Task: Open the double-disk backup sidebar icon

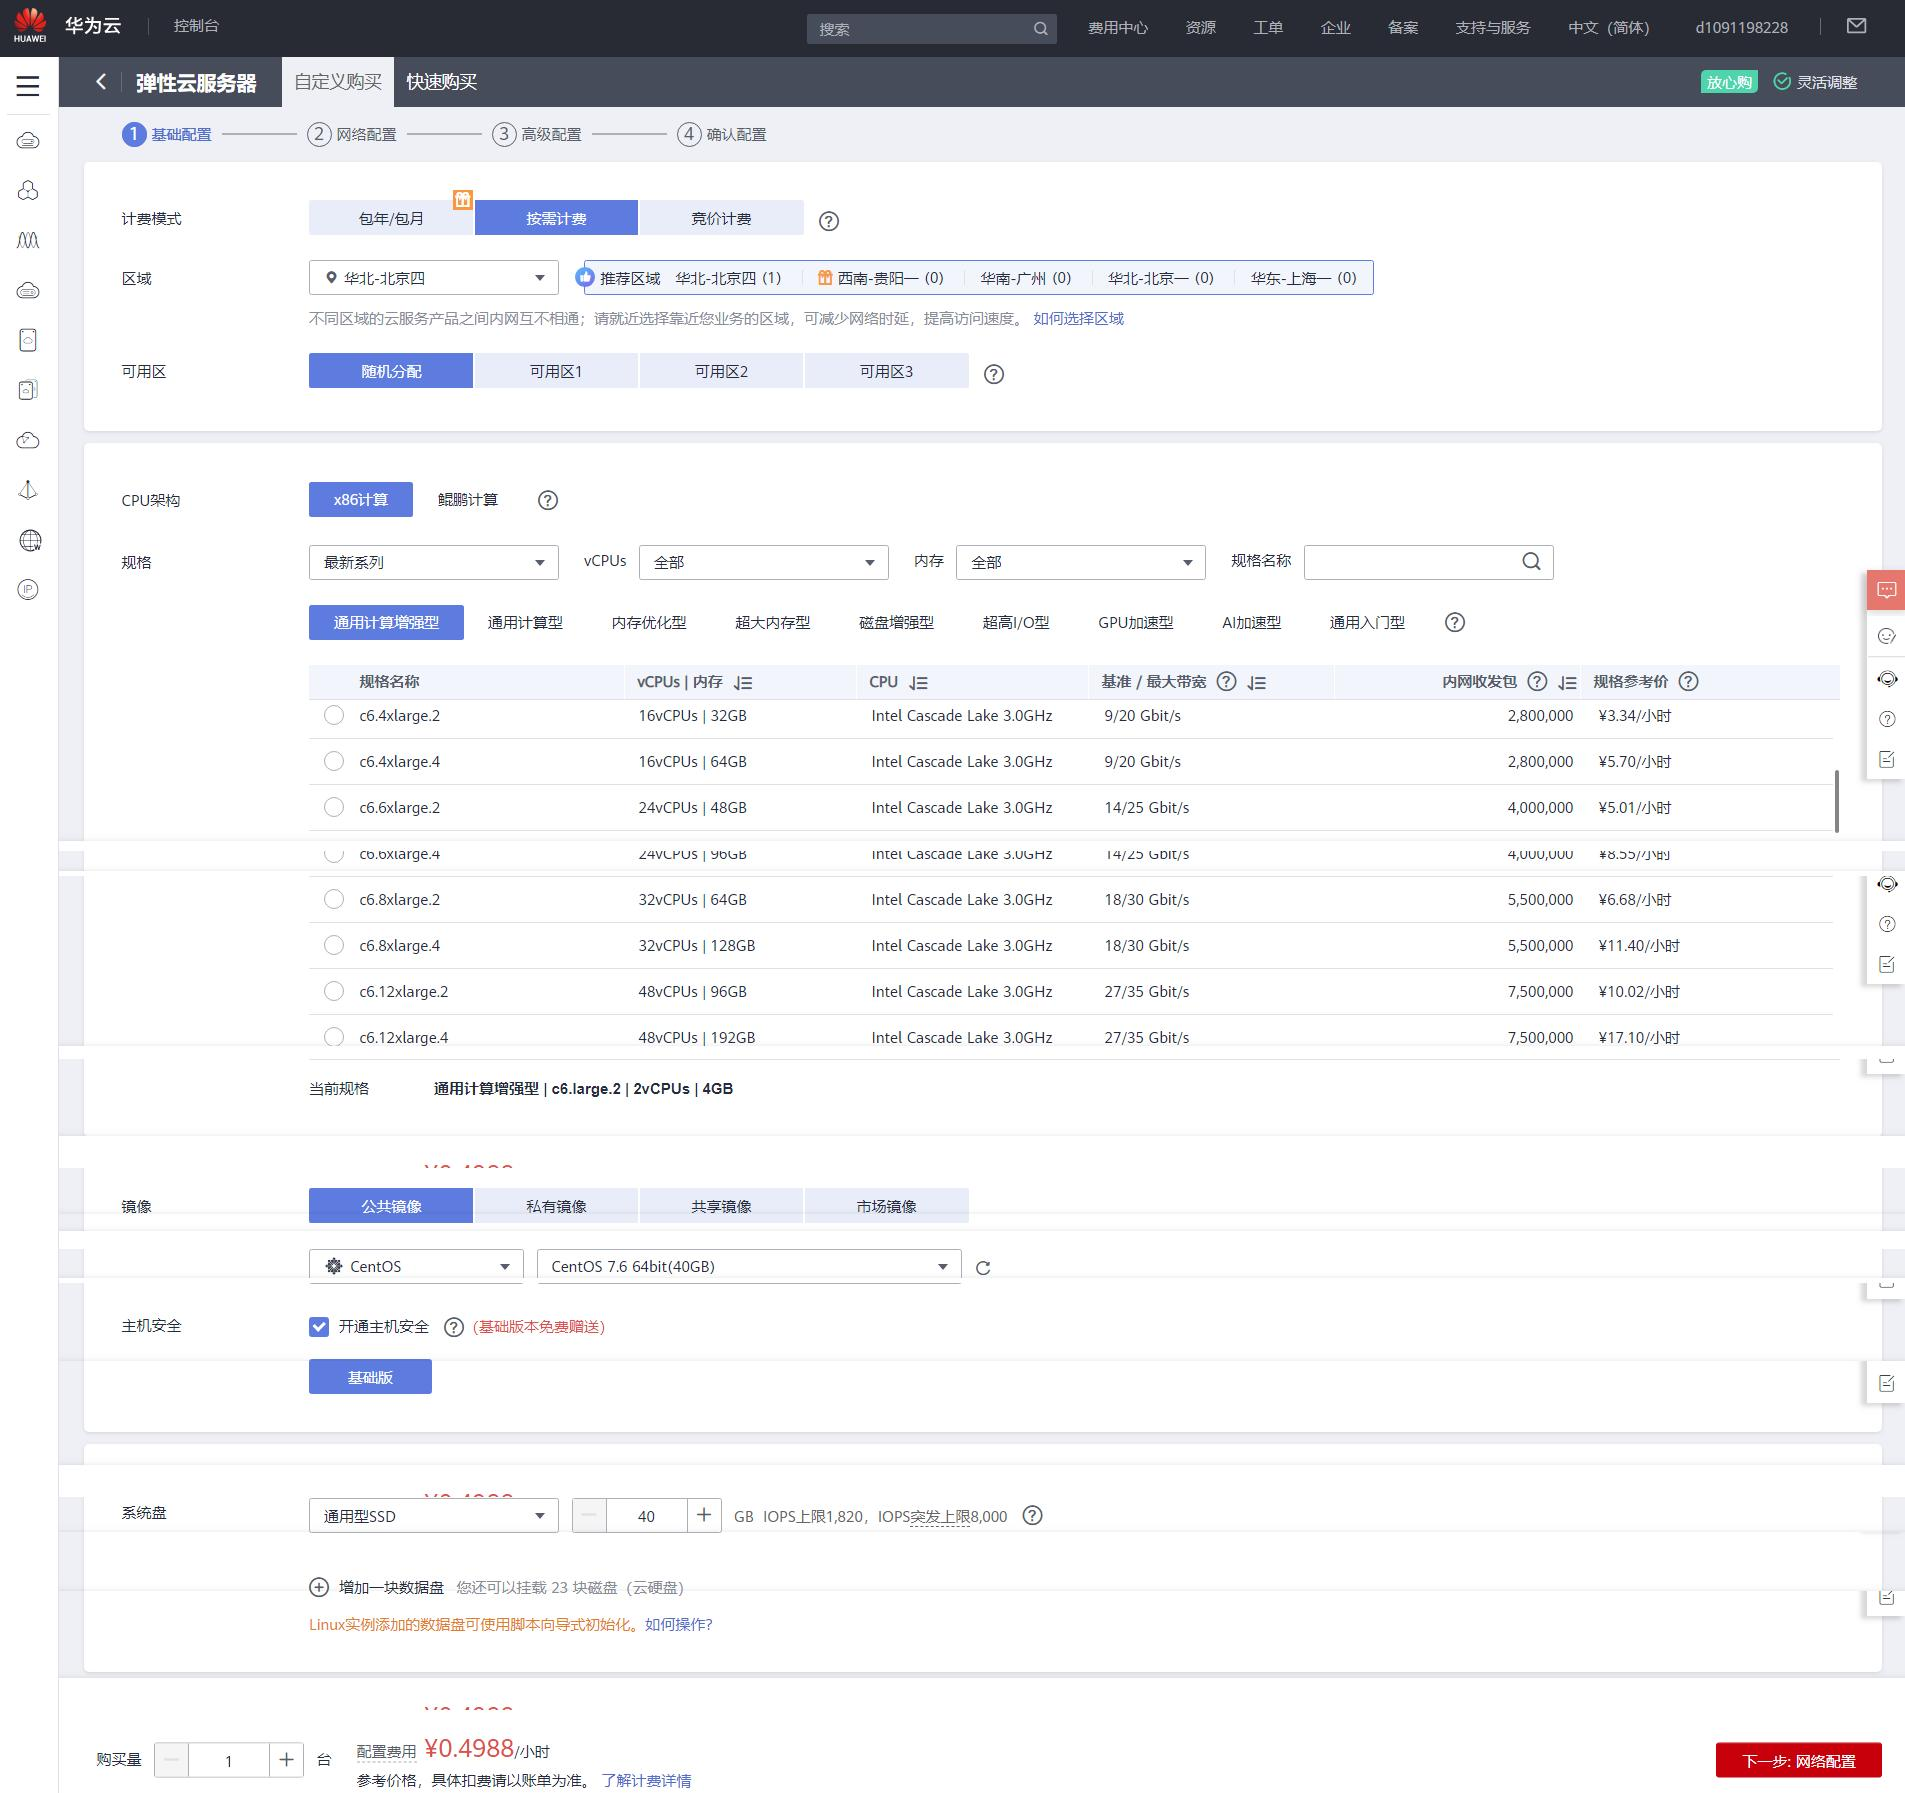Action: (x=28, y=390)
